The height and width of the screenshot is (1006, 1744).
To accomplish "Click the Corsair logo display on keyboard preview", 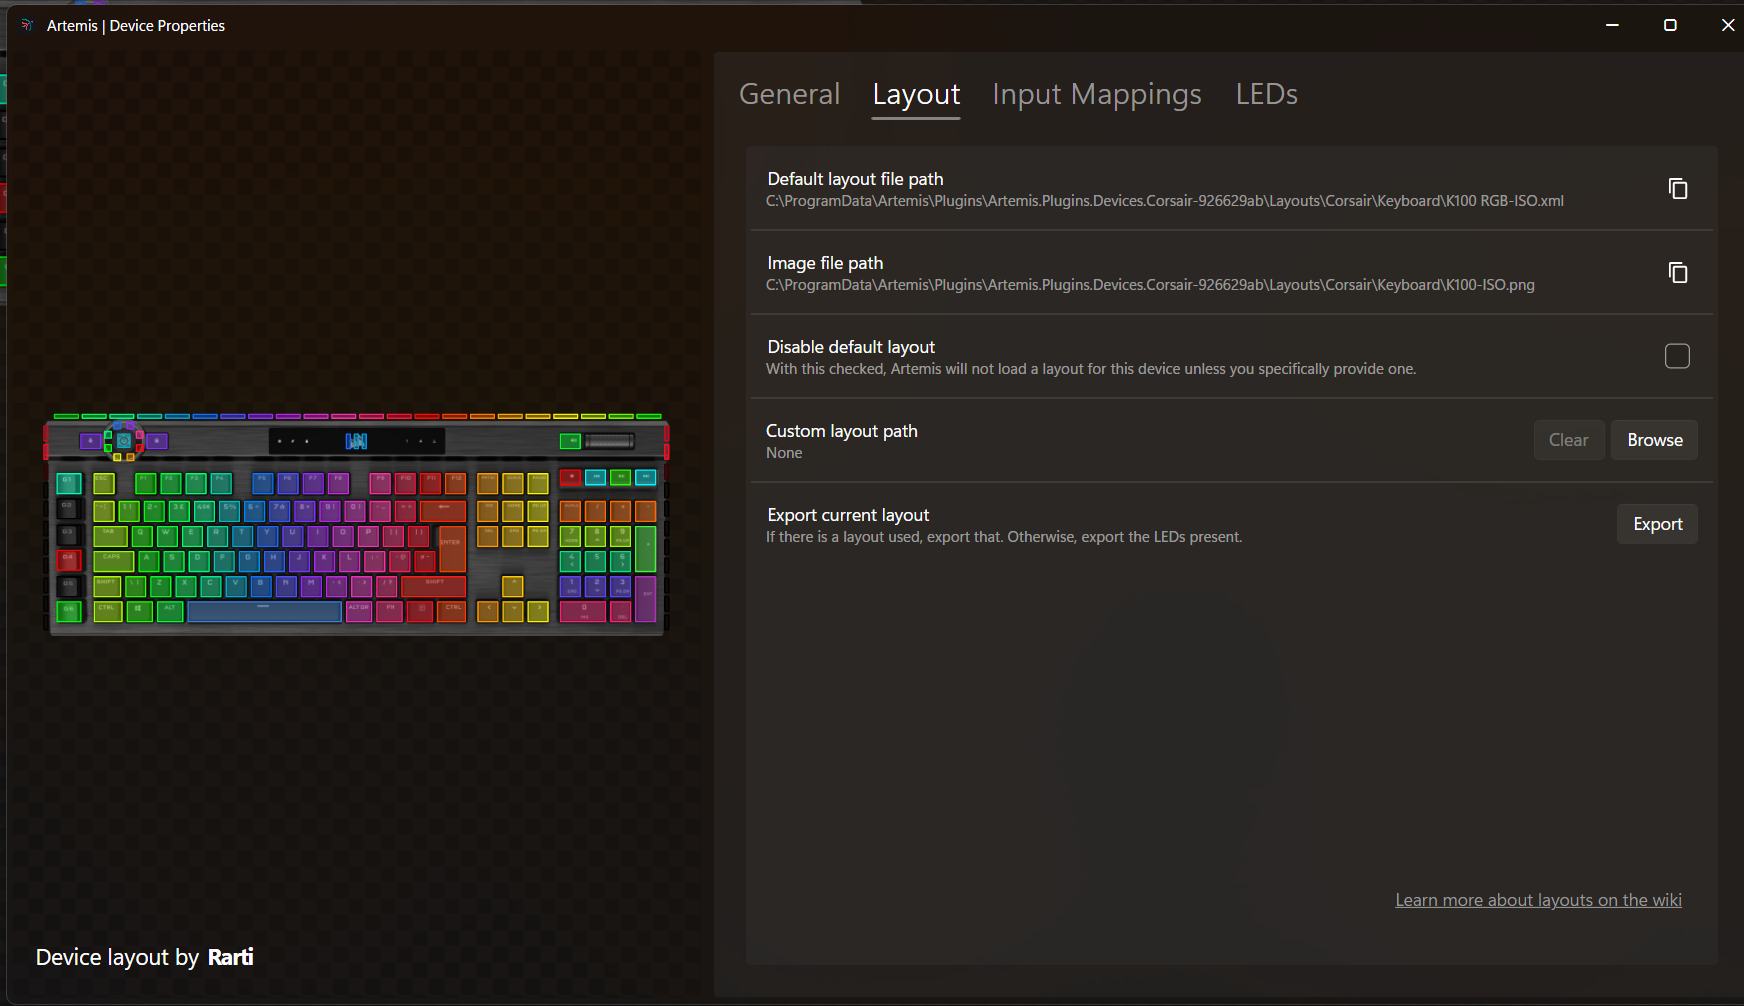I will pyautogui.click(x=355, y=441).
